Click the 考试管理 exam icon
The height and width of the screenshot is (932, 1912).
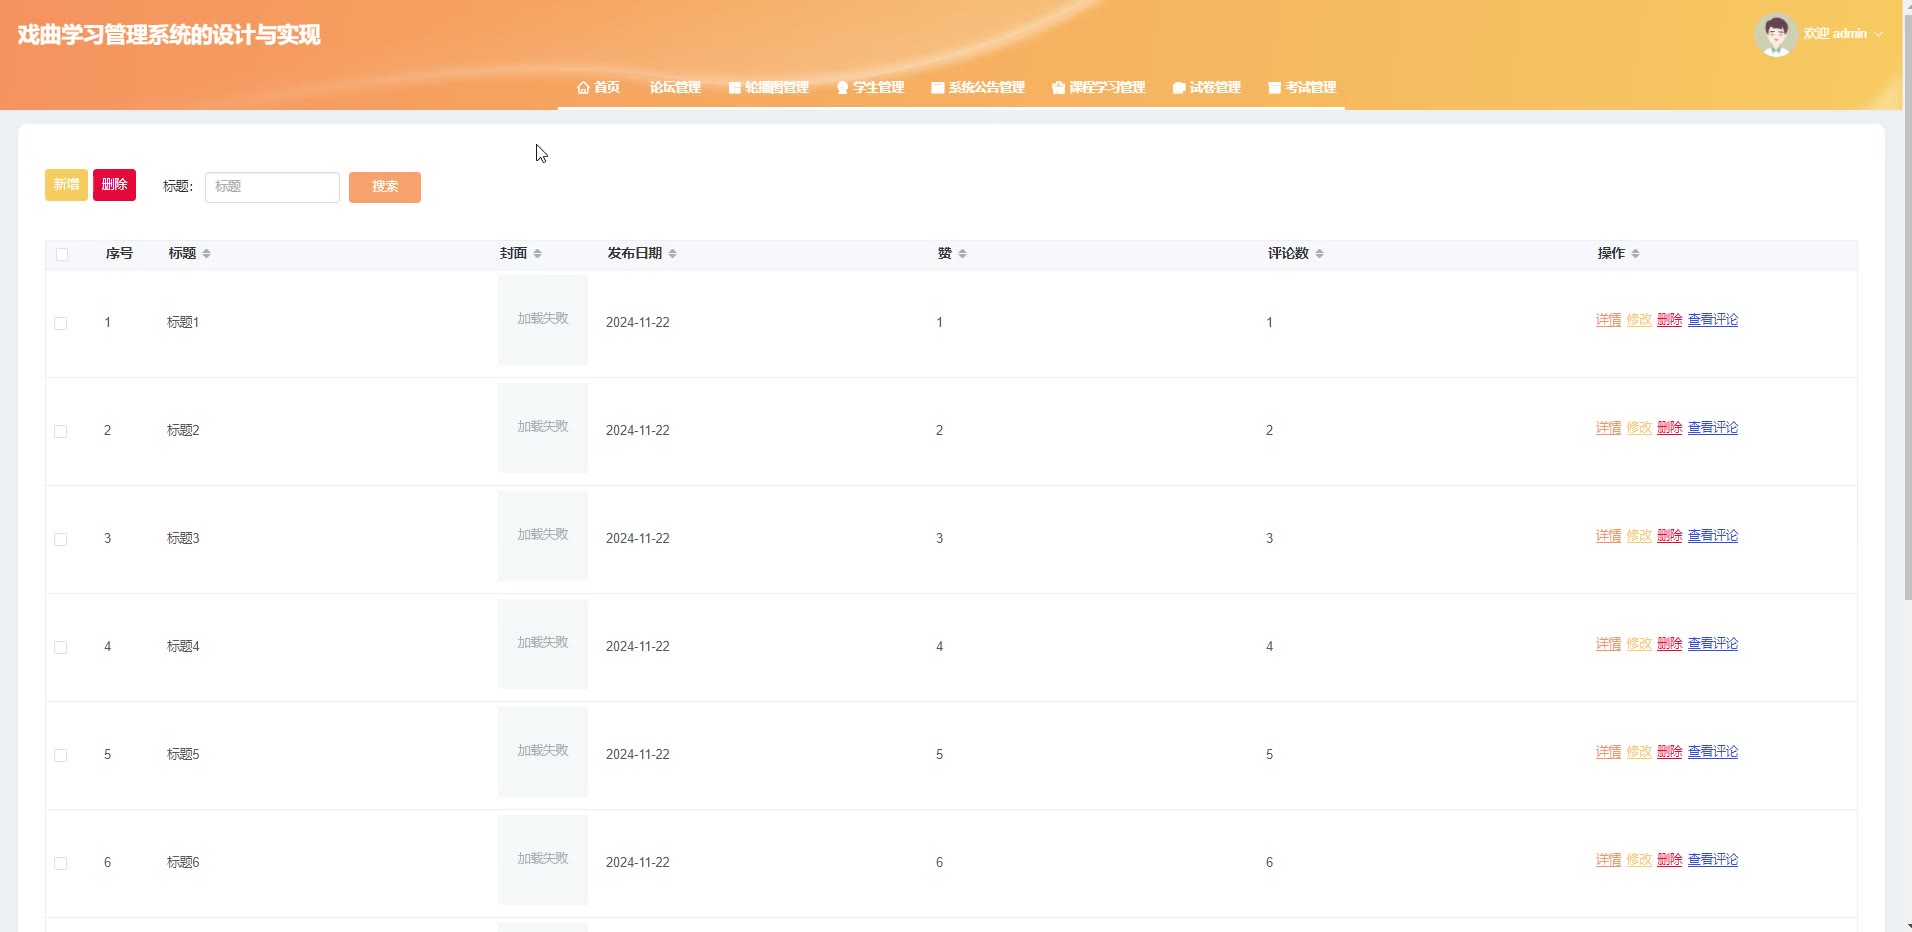pos(1274,88)
